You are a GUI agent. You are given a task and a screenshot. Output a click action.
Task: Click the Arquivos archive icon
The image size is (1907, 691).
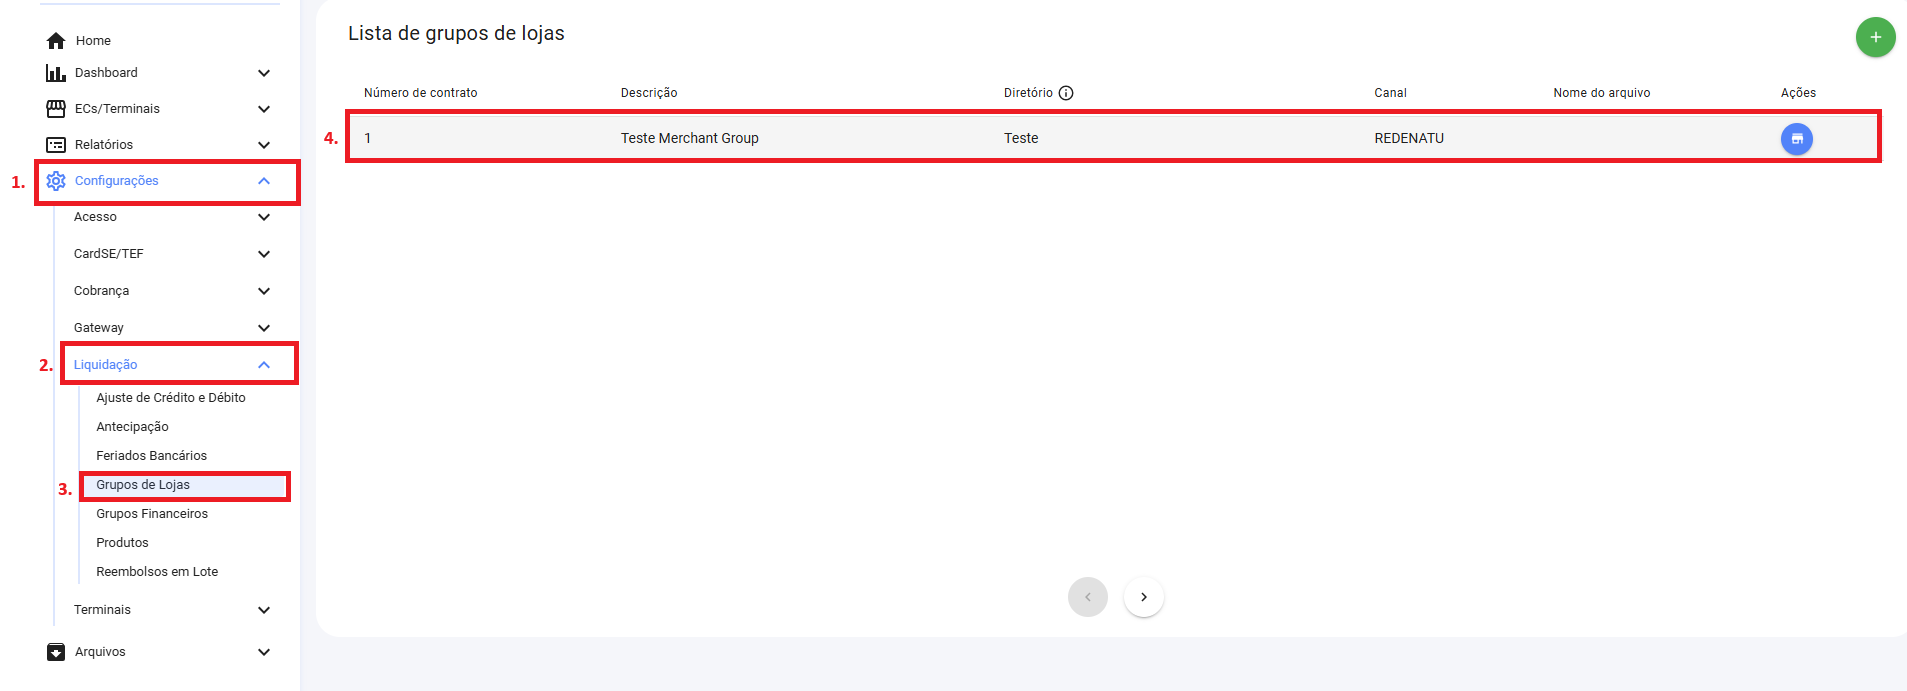pyautogui.click(x=56, y=652)
